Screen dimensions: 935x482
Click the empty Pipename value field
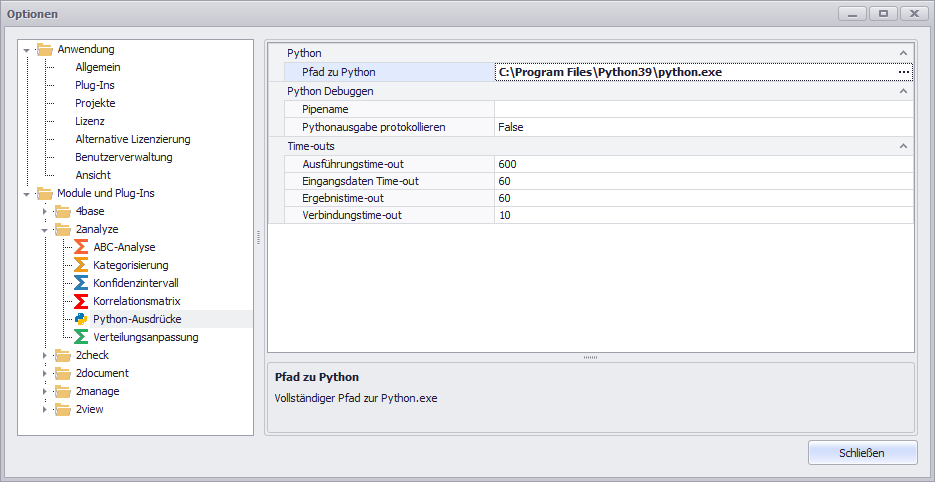[x=704, y=109]
